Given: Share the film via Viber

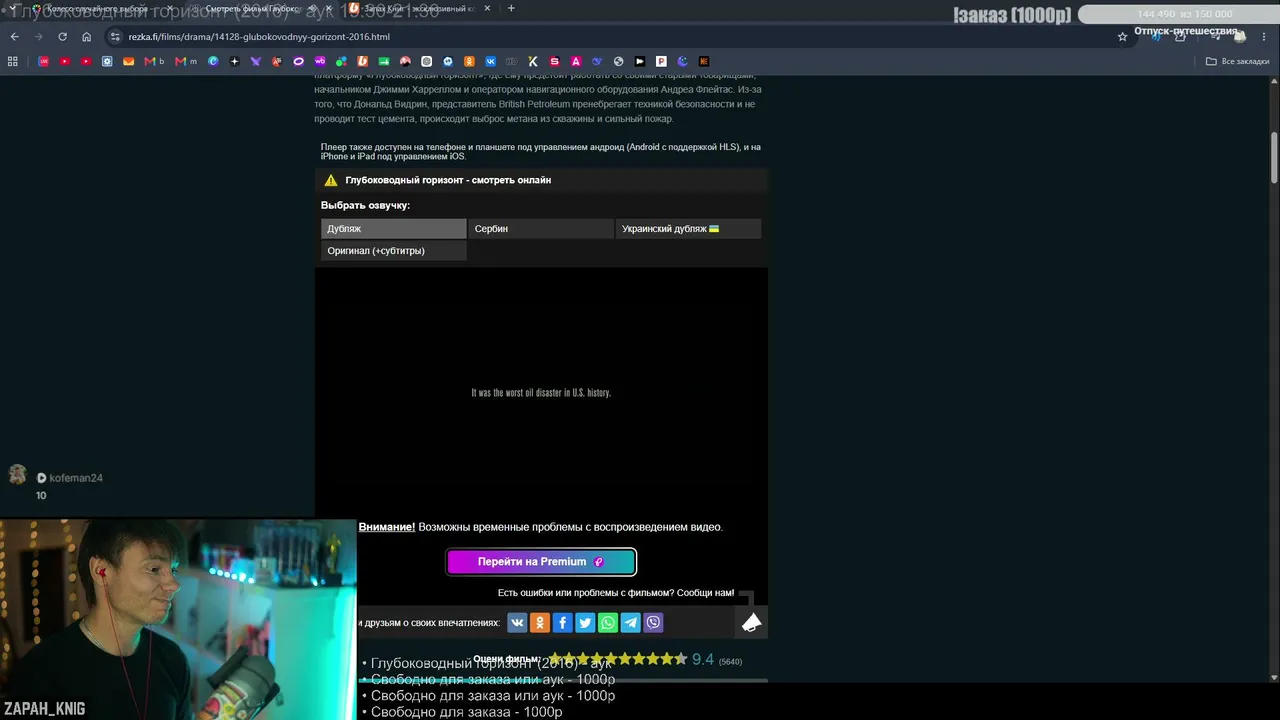Looking at the screenshot, I should tap(653, 623).
